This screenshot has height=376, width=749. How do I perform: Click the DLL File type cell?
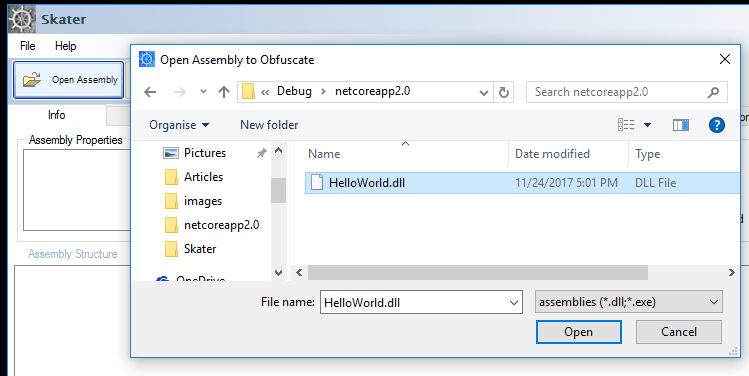(x=655, y=183)
